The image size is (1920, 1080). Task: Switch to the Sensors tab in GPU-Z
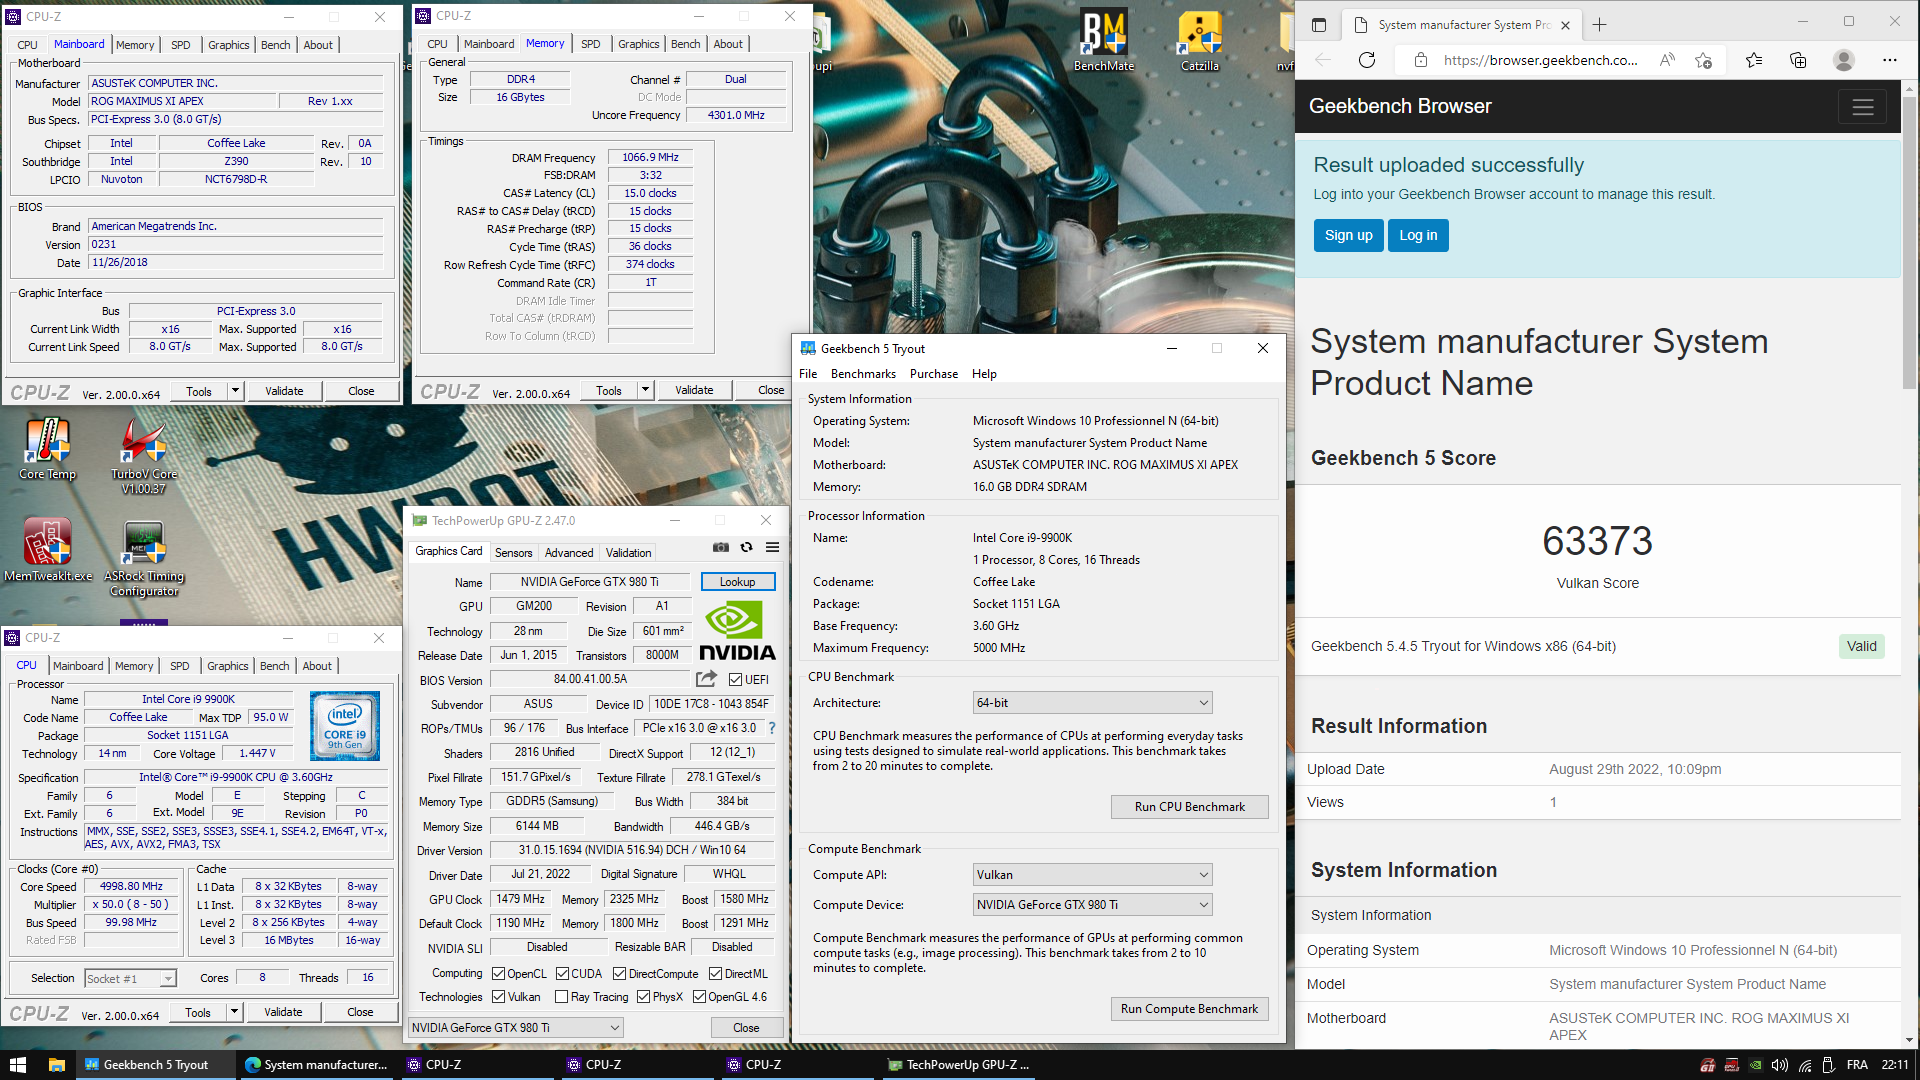pyautogui.click(x=513, y=553)
